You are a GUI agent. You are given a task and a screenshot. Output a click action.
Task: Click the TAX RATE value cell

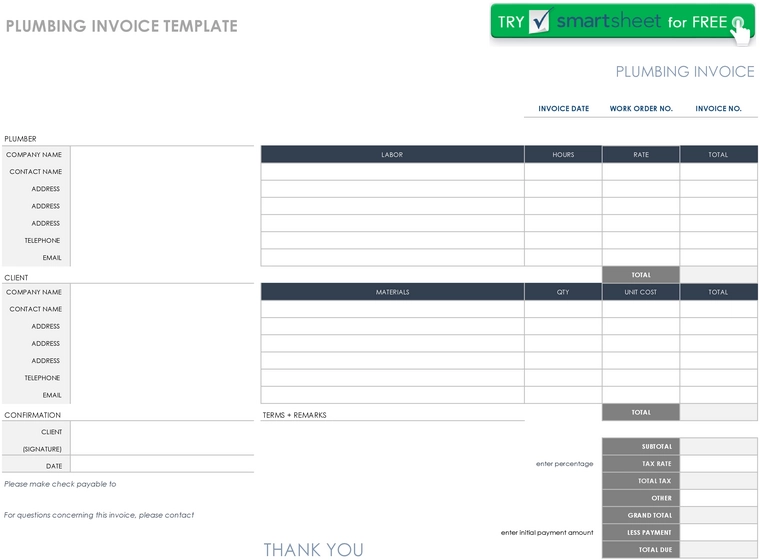(718, 464)
